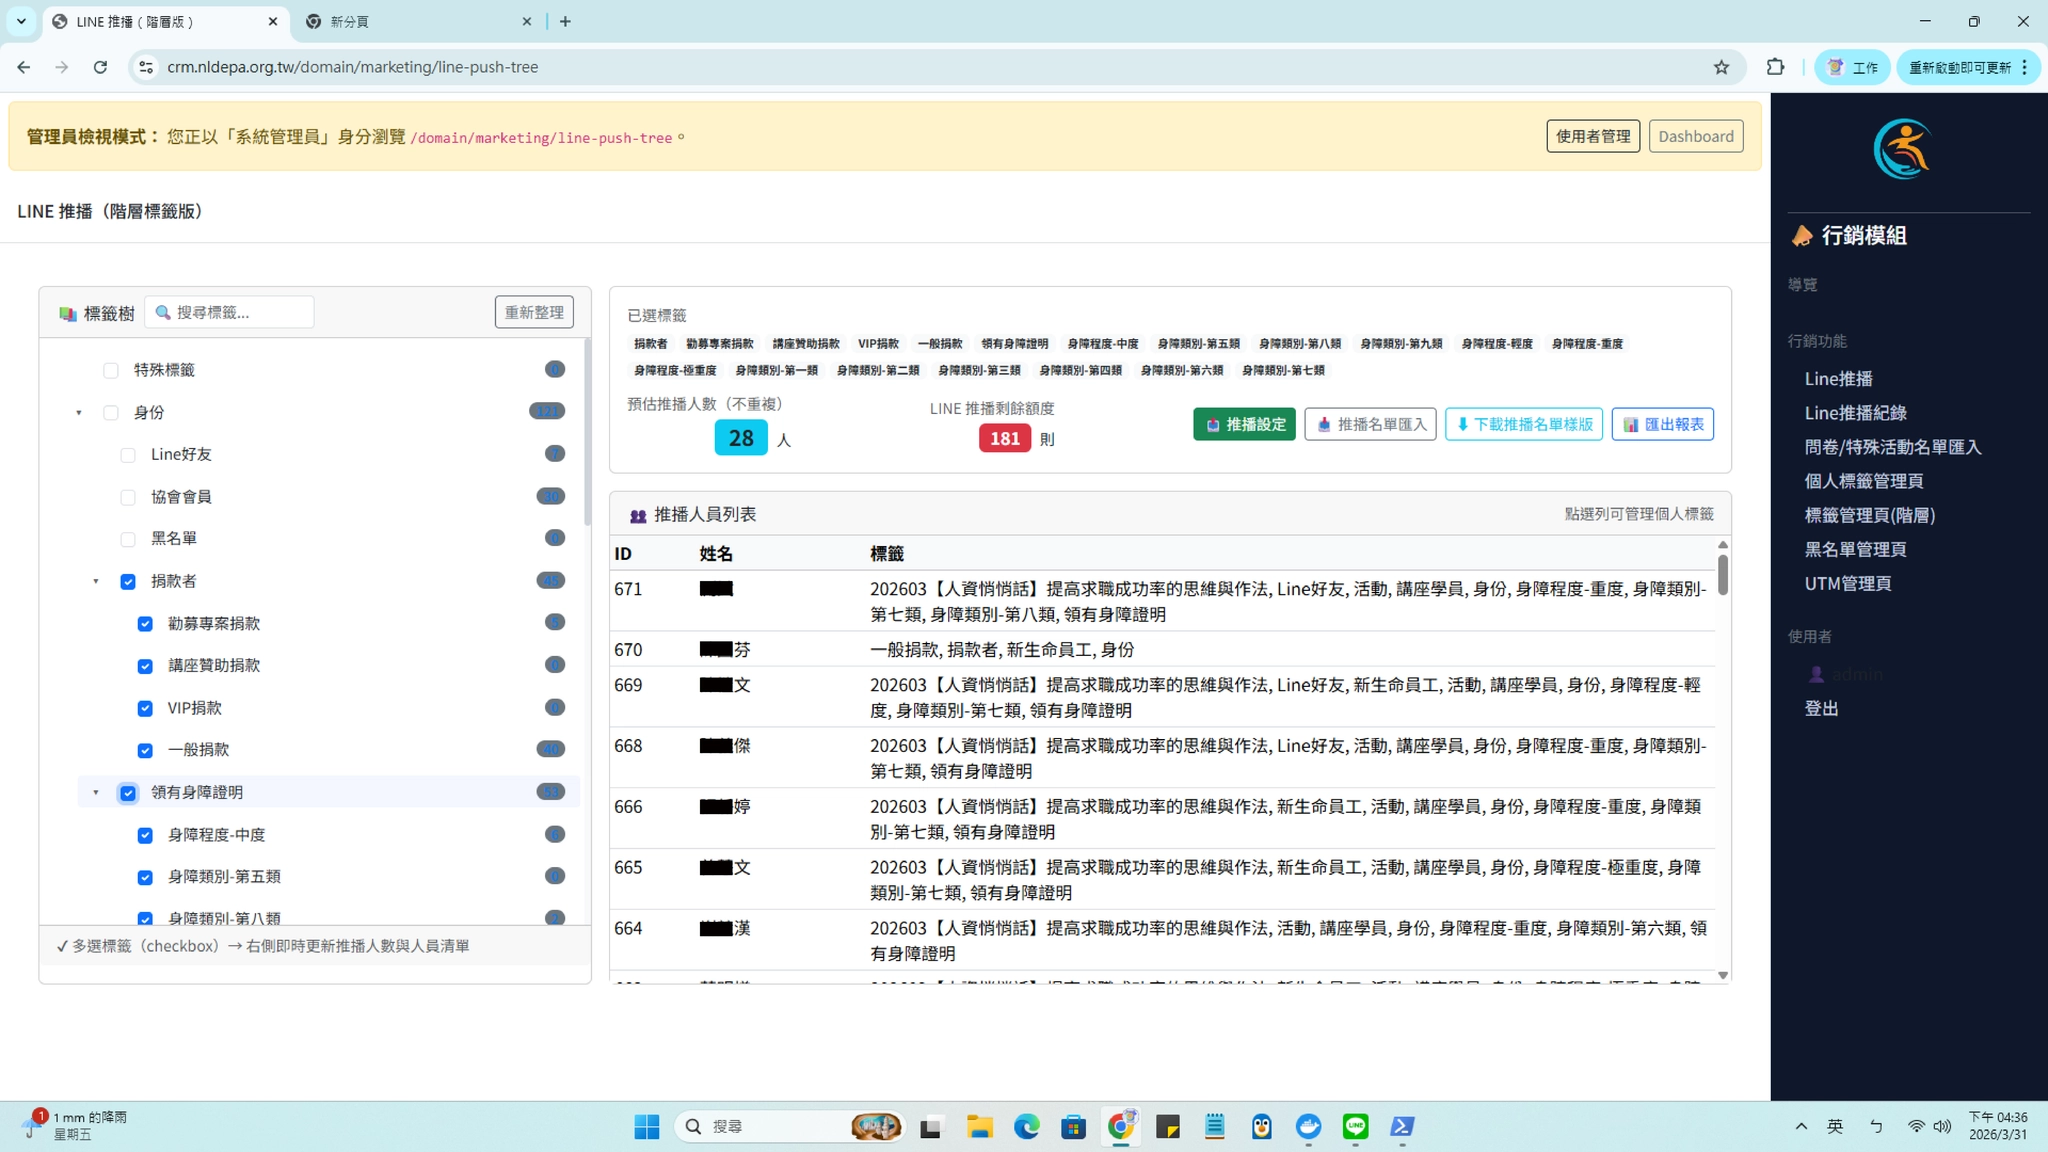Check the 黑名單 checkbox in the tag tree
This screenshot has height=1152, width=2048.
pos(128,539)
